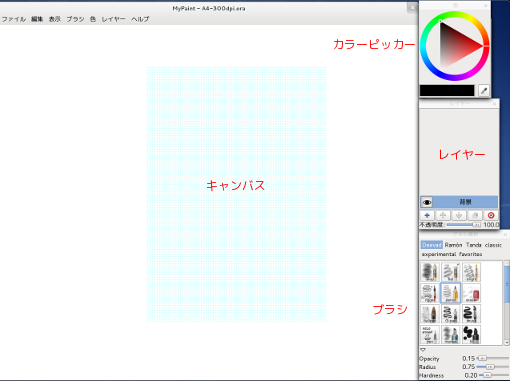Click the brush list vertical scrollbar
Screen dimensions: 510x381
507,303
